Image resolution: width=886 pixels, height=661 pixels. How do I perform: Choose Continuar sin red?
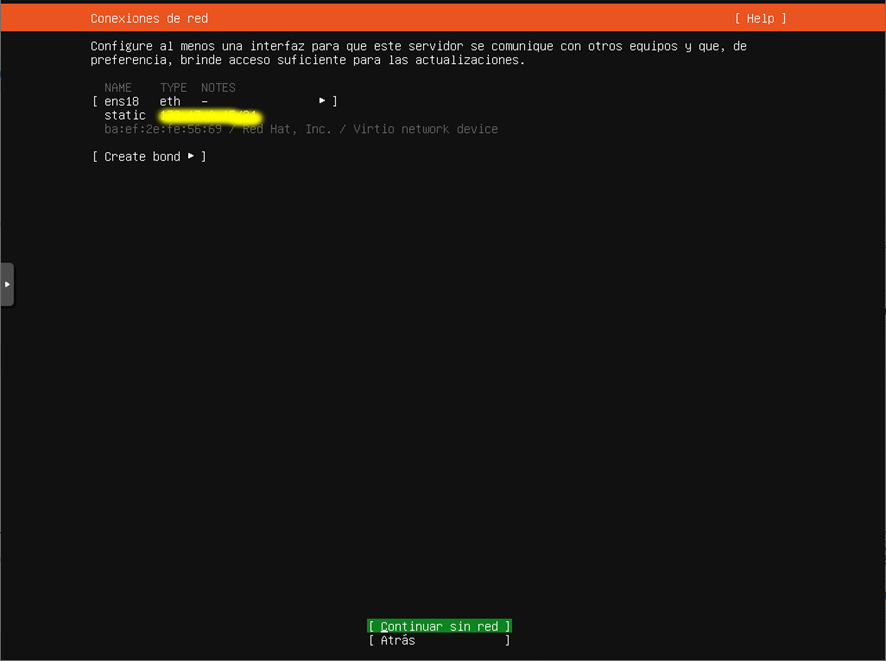pos(439,626)
